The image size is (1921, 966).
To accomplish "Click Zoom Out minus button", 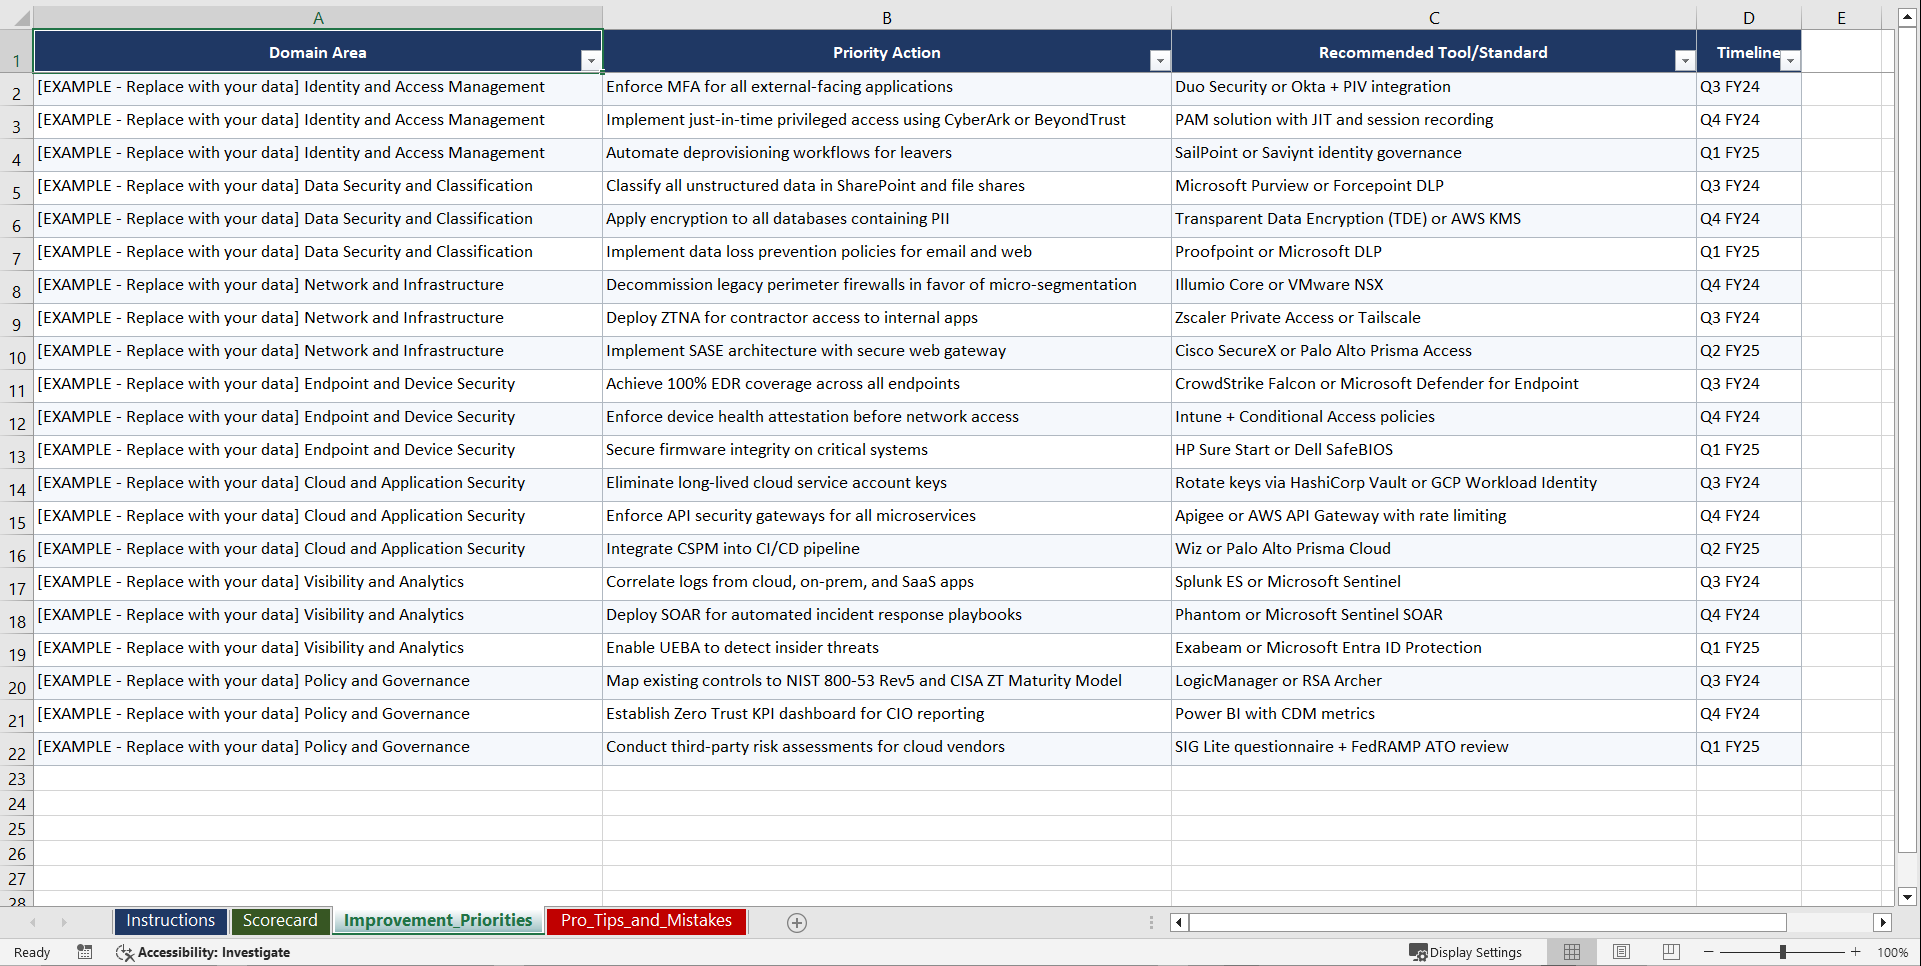I will (1710, 952).
